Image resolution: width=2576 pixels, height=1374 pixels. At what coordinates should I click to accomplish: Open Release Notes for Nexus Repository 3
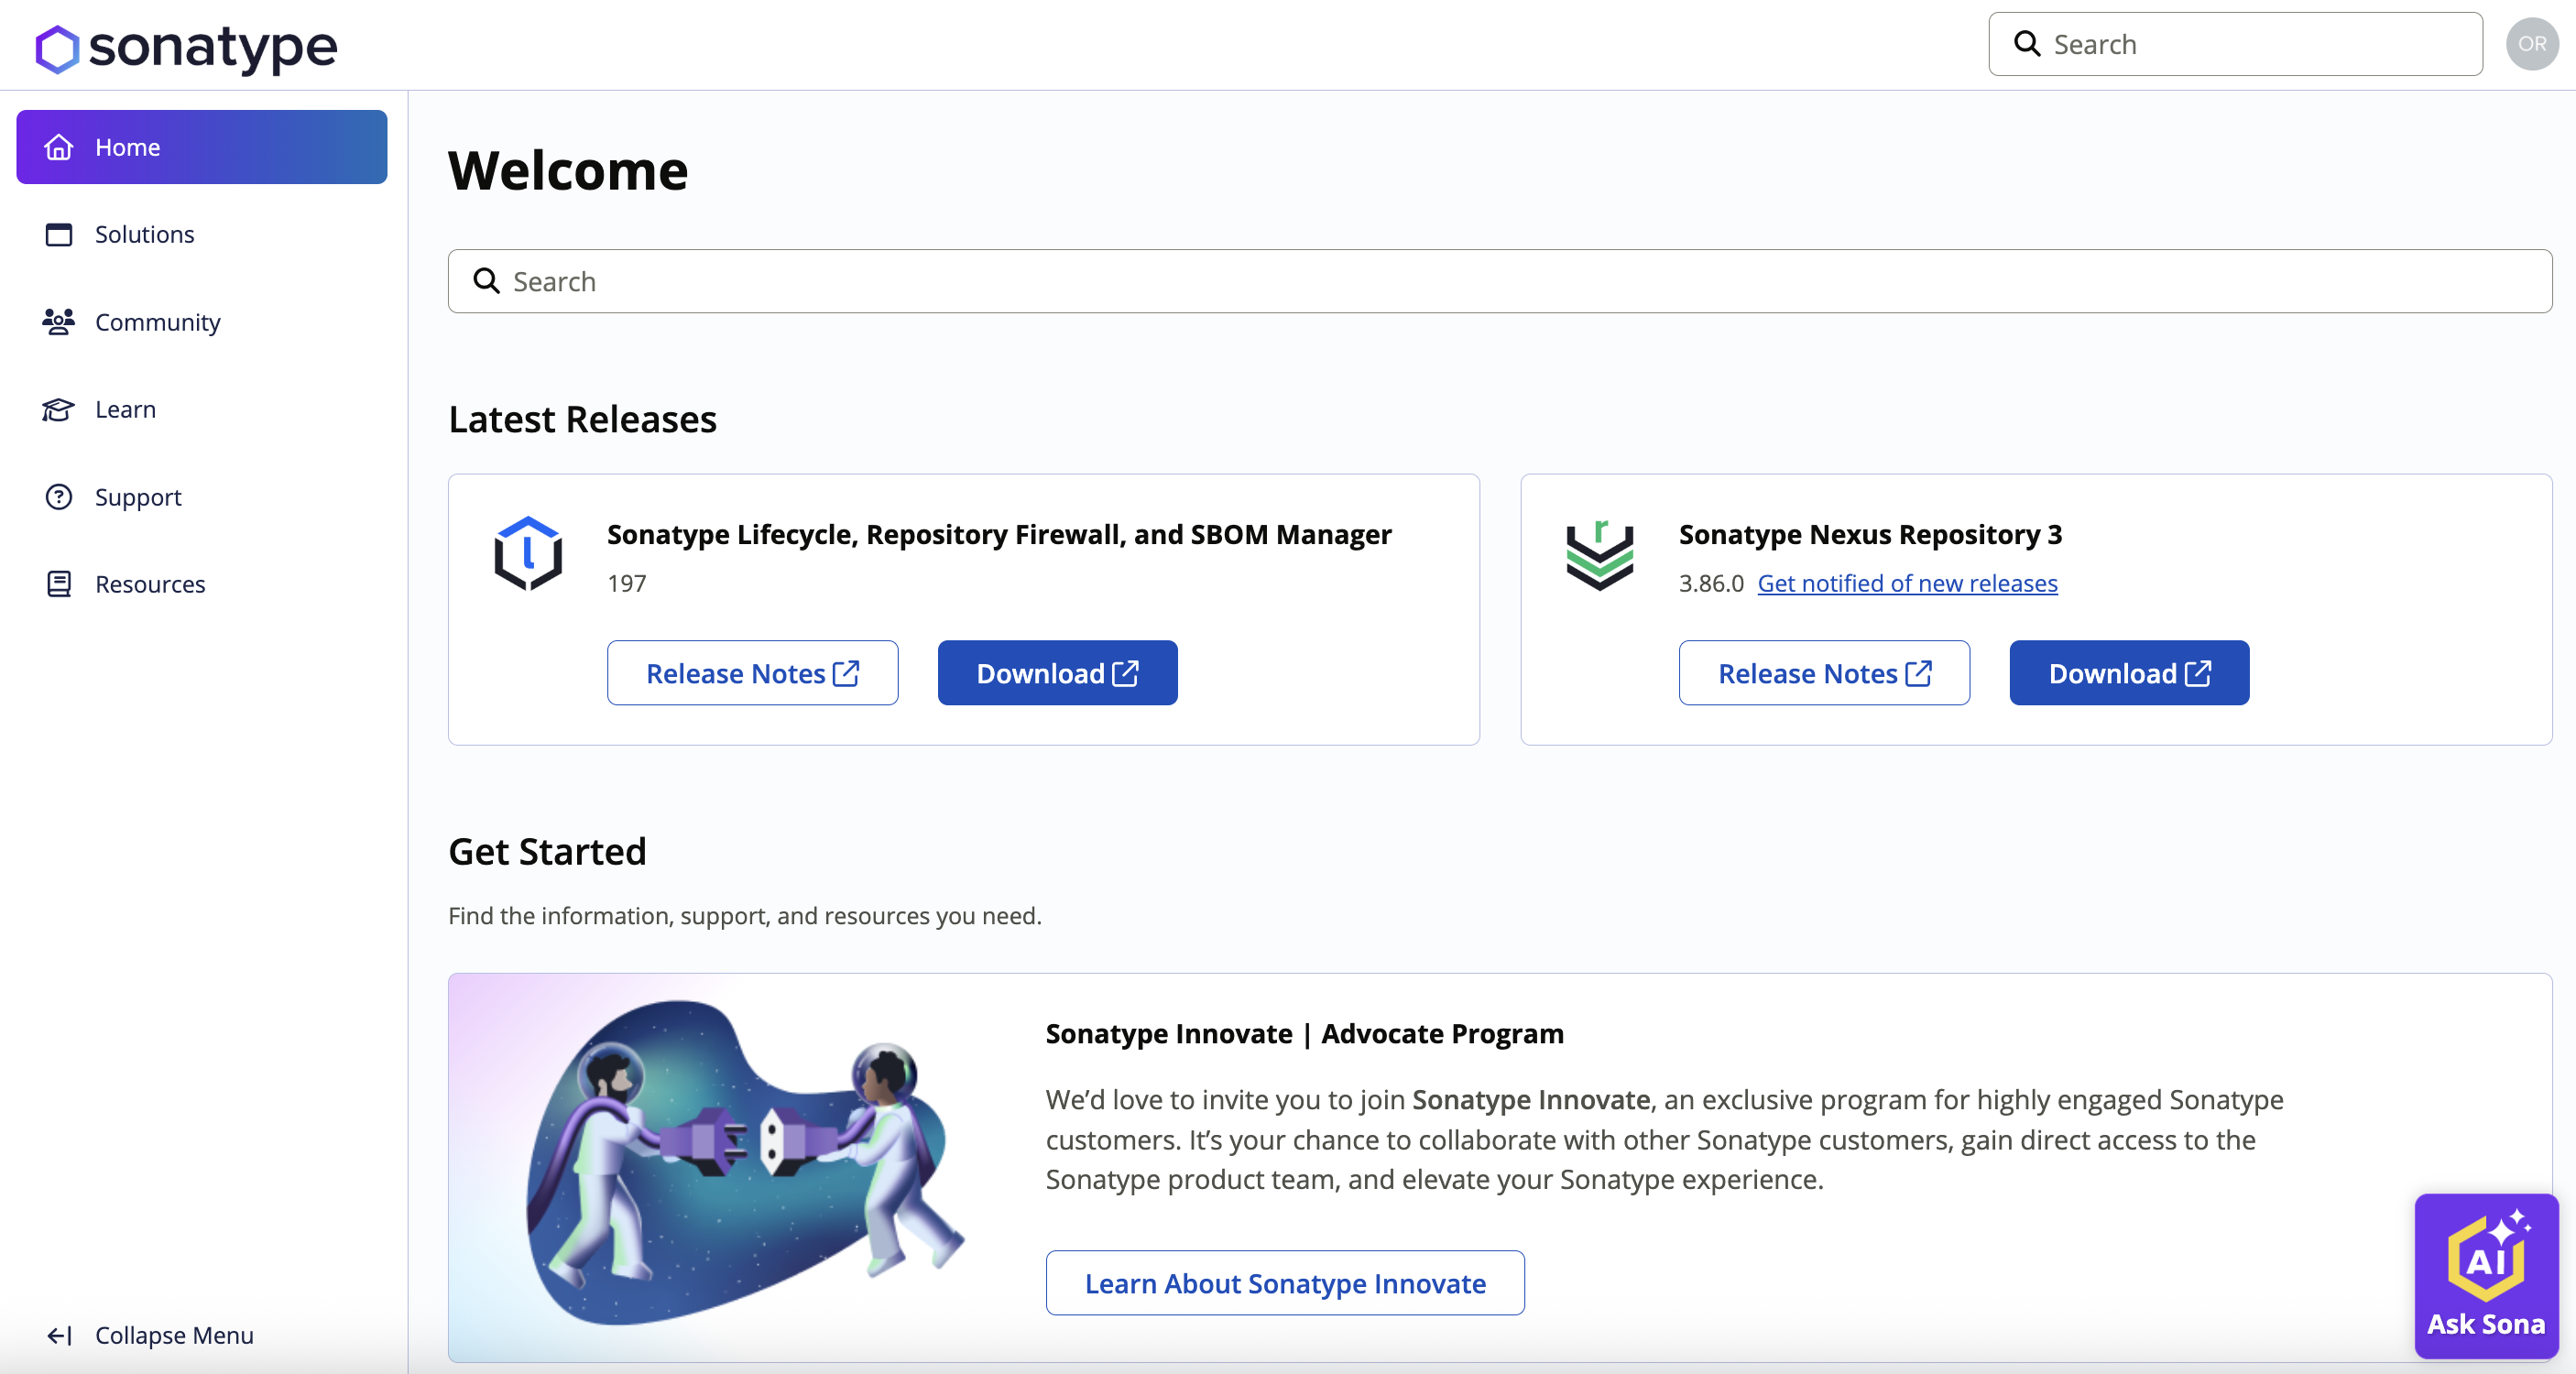pyautogui.click(x=1823, y=673)
